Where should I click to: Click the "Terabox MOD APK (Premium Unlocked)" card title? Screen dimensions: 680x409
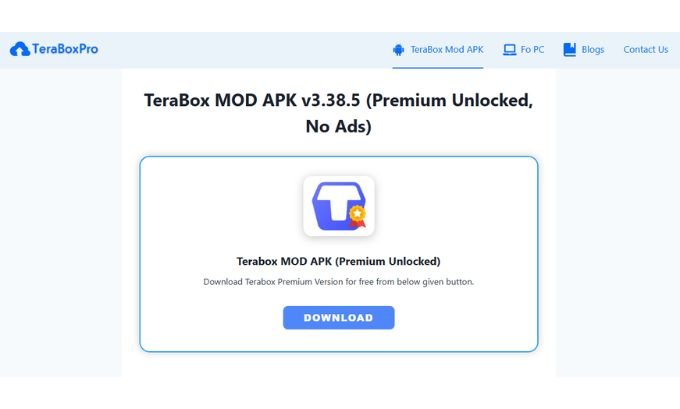pos(338,261)
